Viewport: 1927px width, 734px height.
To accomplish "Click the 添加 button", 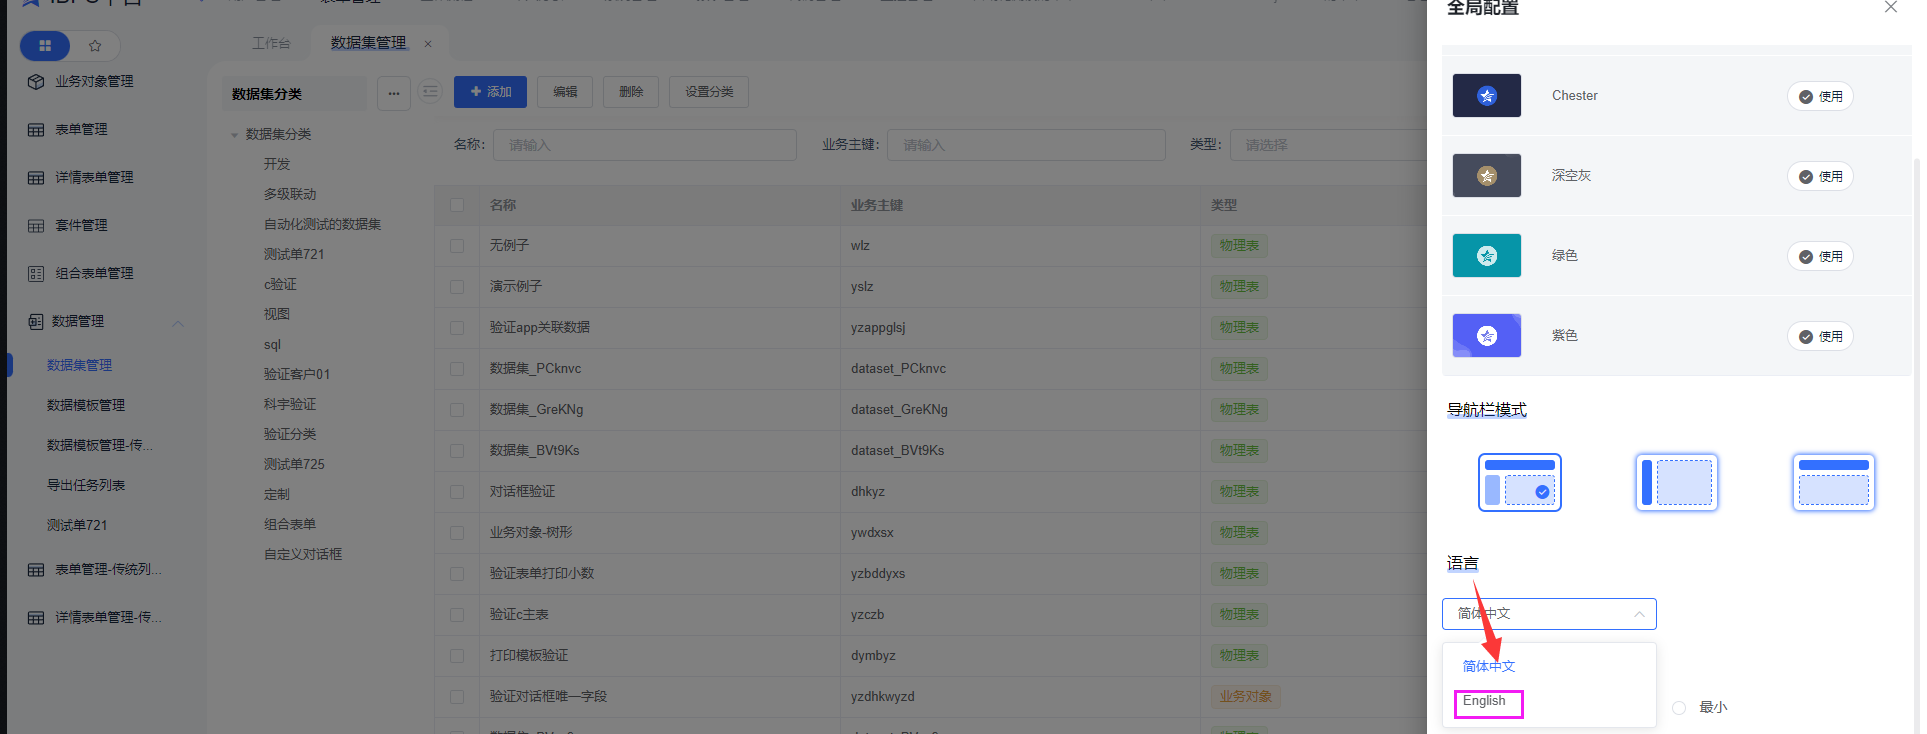I will click(491, 92).
